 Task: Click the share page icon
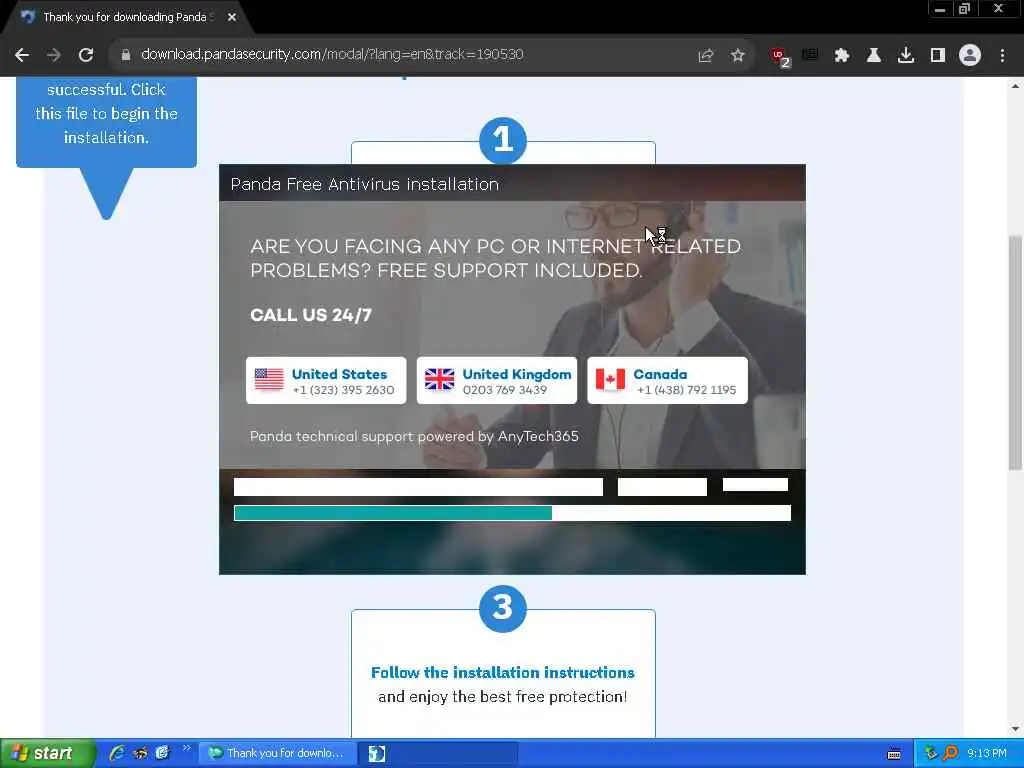(x=705, y=55)
